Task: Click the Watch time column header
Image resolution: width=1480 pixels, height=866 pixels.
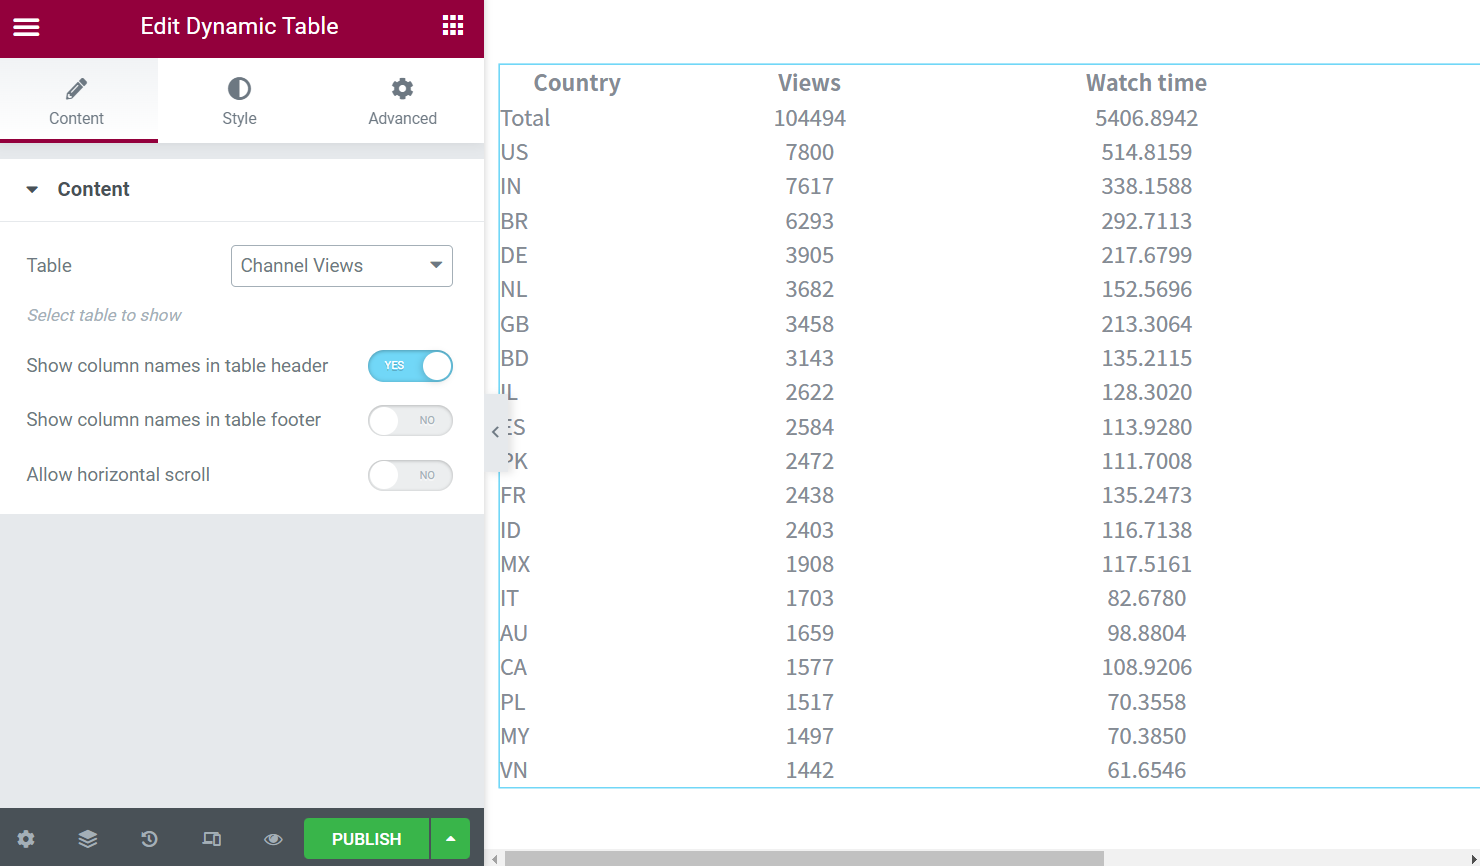Action: tap(1146, 83)
